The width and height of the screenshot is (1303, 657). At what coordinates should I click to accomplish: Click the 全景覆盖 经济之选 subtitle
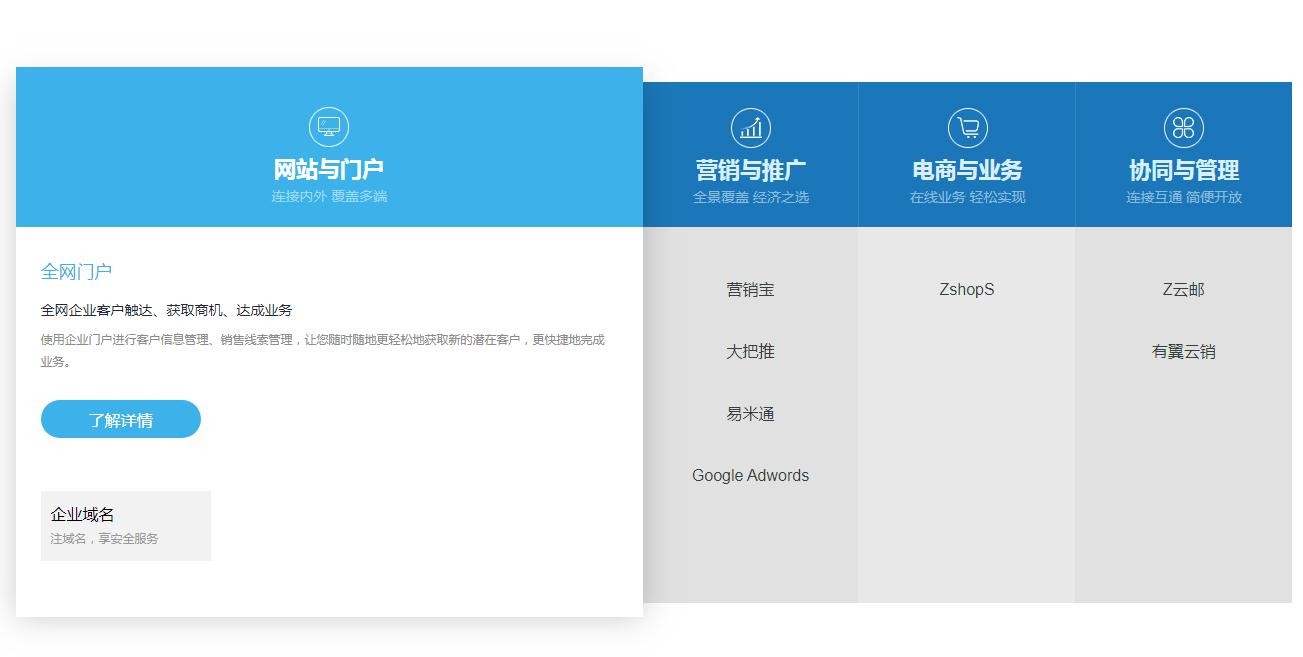tap(750, 197)
